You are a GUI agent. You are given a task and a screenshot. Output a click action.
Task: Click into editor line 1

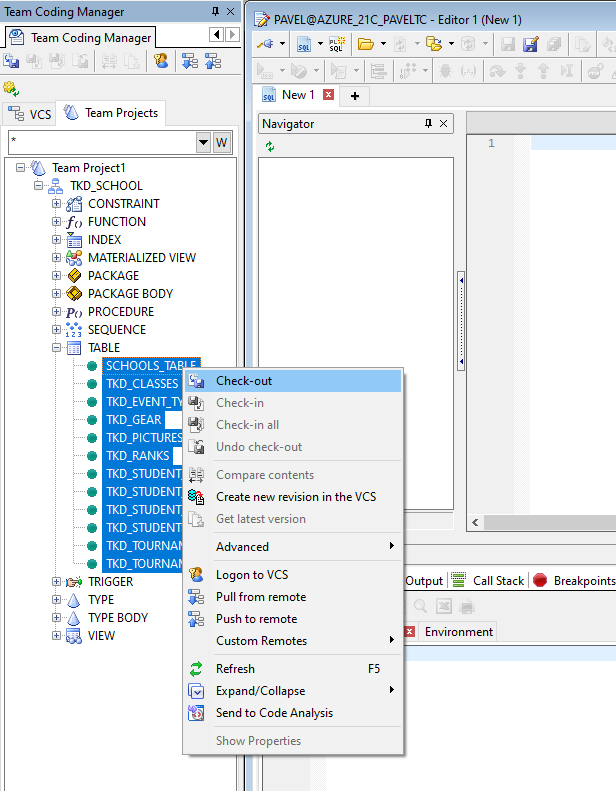pos(573,143)
